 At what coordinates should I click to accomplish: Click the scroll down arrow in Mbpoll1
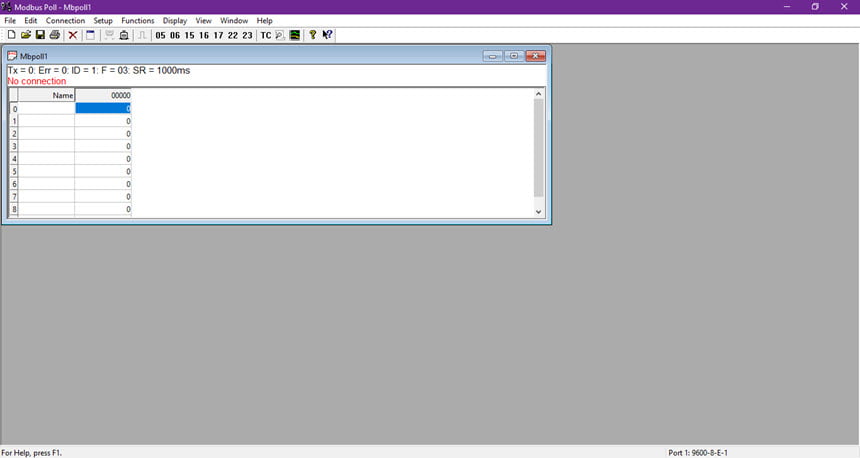click(539, 212)
